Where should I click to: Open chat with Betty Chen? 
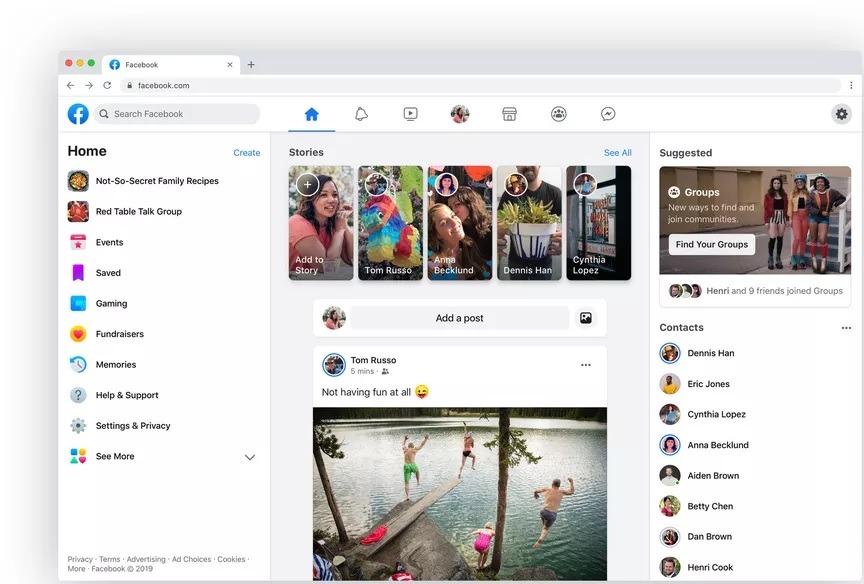point(697,506)
